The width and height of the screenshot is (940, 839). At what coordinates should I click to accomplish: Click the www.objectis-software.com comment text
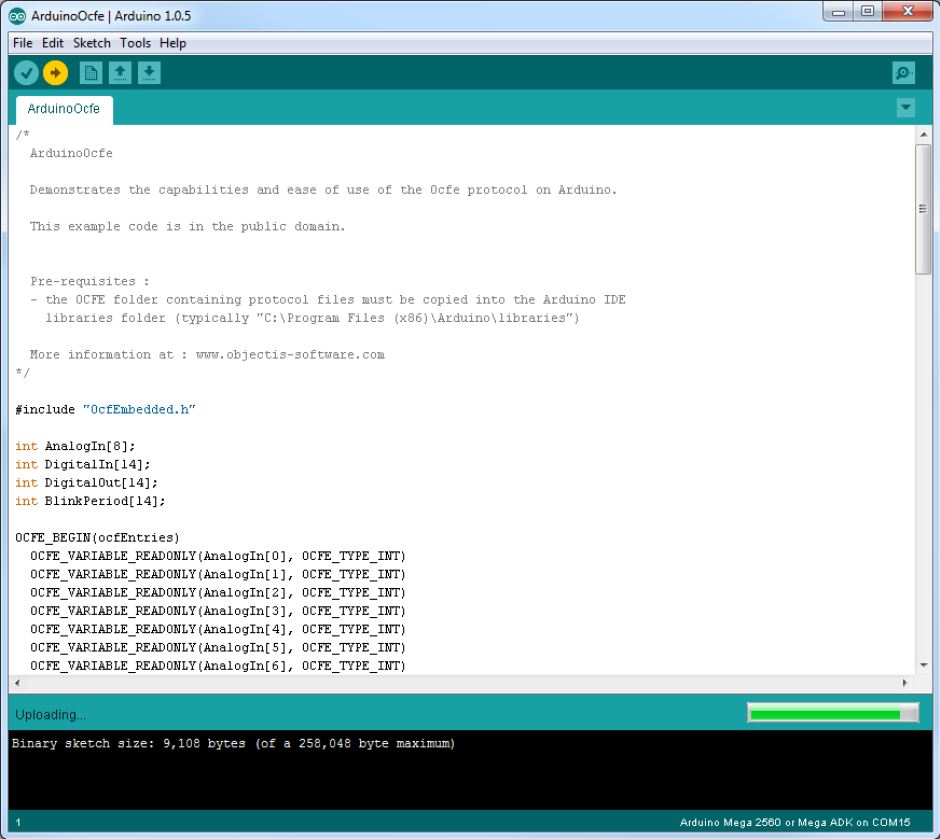[290, 355]
